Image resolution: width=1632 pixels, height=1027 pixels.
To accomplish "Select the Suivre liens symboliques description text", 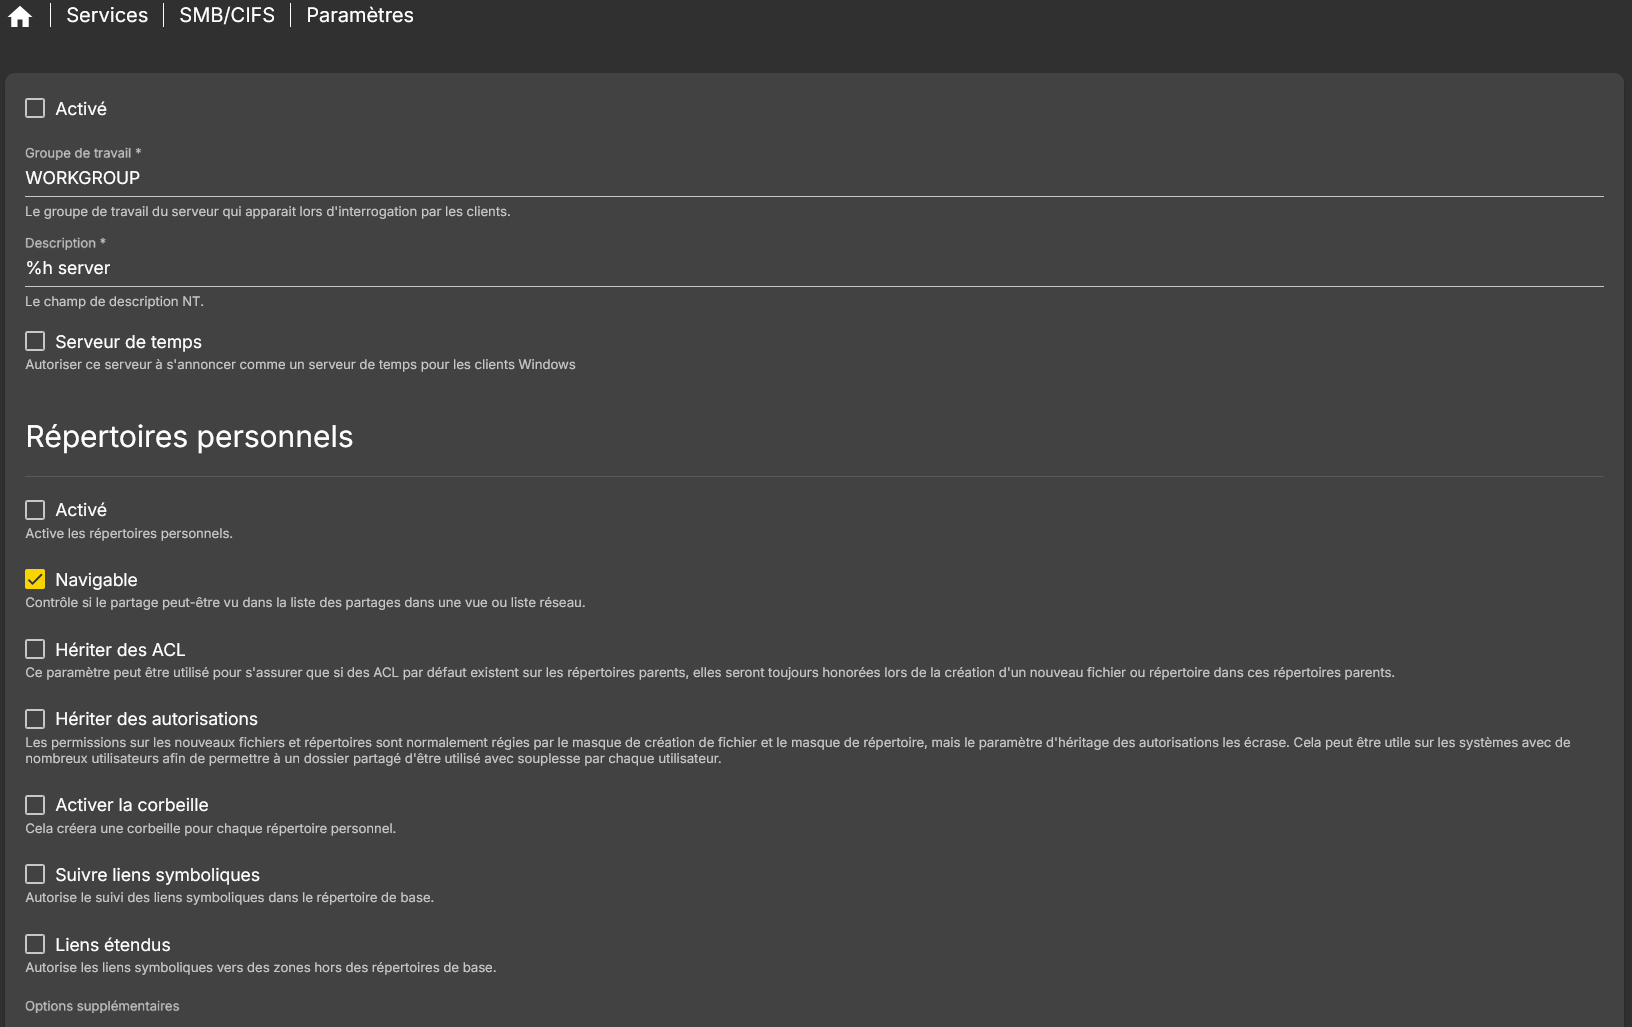I will coord(229,897).
